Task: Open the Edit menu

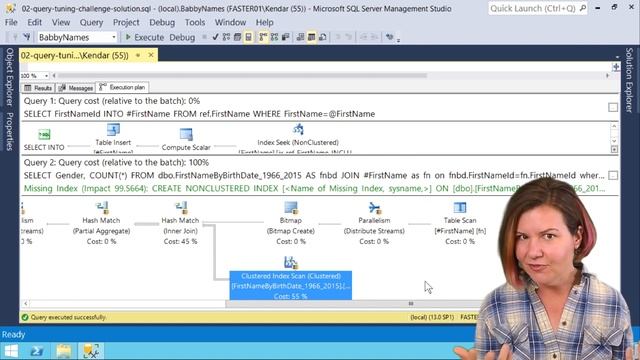Action: pos(35,22)
